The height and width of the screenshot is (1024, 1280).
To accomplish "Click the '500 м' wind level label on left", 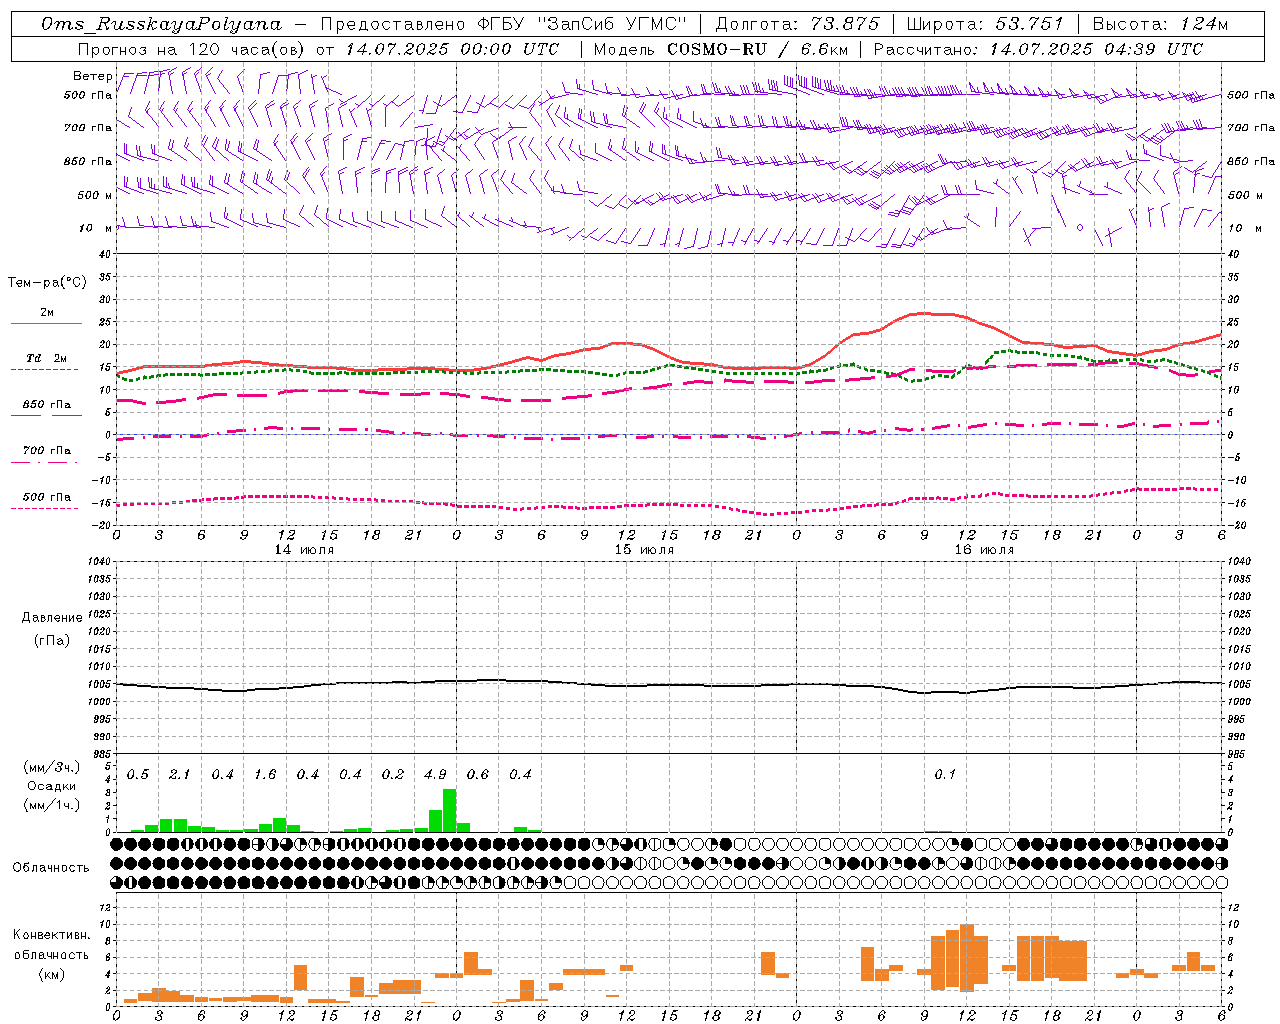I will [x=96, y=195].
